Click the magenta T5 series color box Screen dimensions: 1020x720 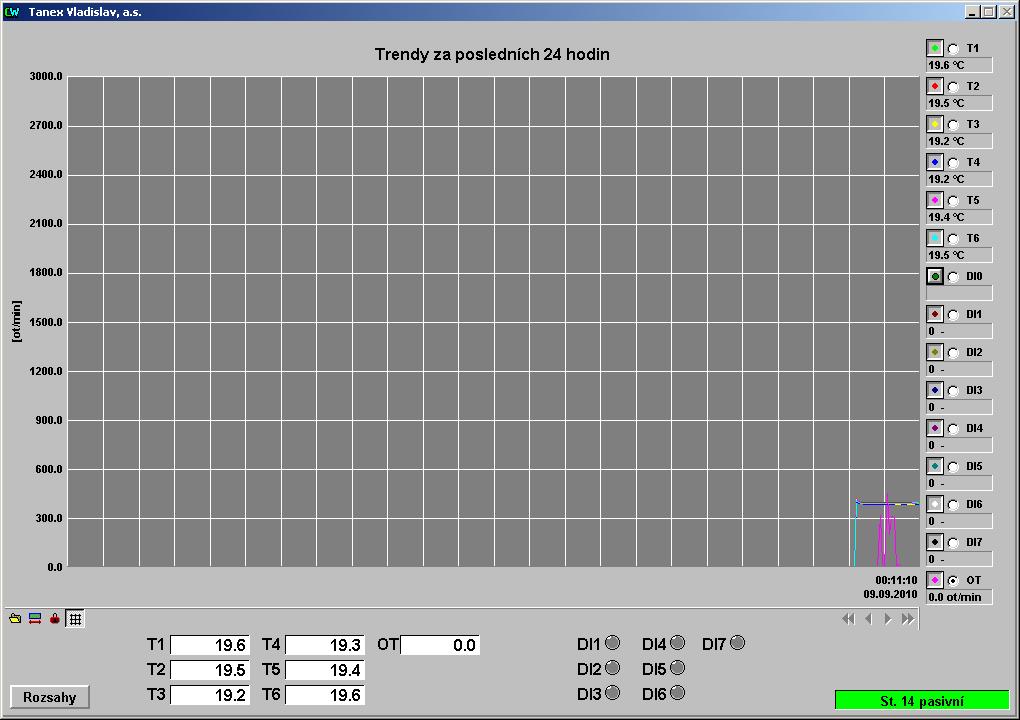935,200
